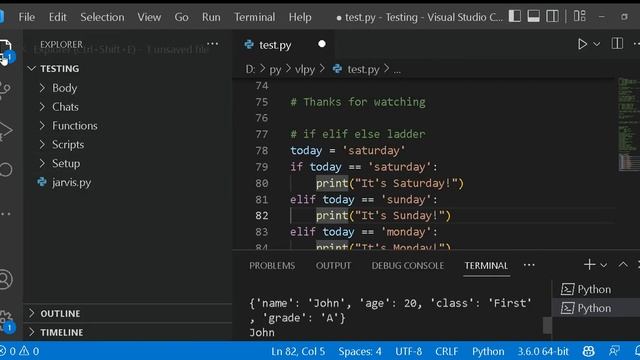Viewport: 640px width, 360px height.
Task: Open the new terminal launch profile dropdown
Action: [x=604, y=265]
